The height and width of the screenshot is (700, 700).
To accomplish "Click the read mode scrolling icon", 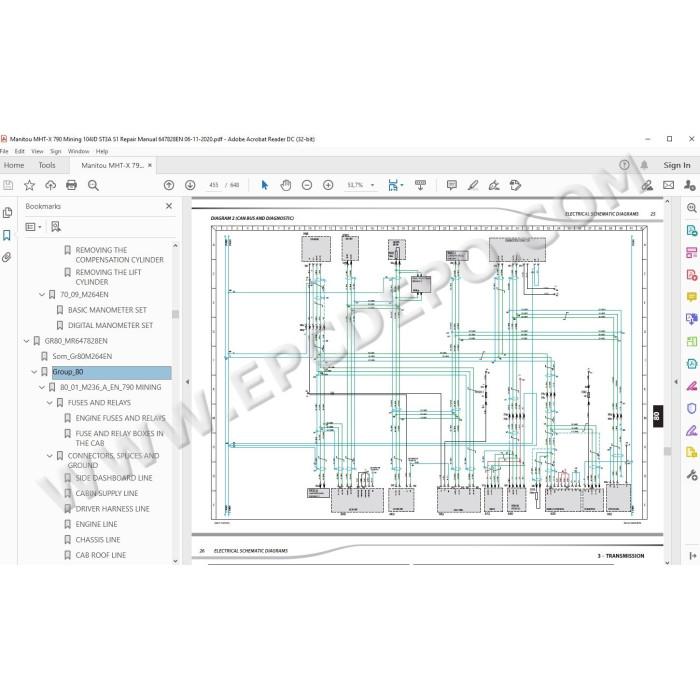I will pos(420,185).
